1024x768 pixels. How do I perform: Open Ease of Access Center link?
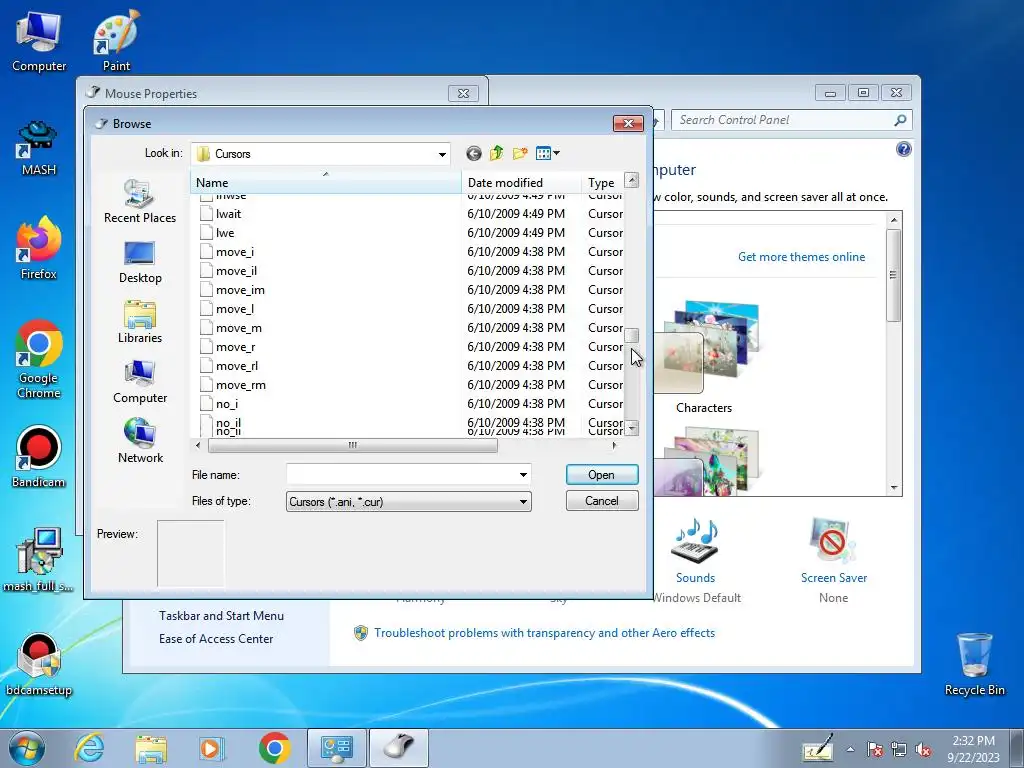[216, 639]
